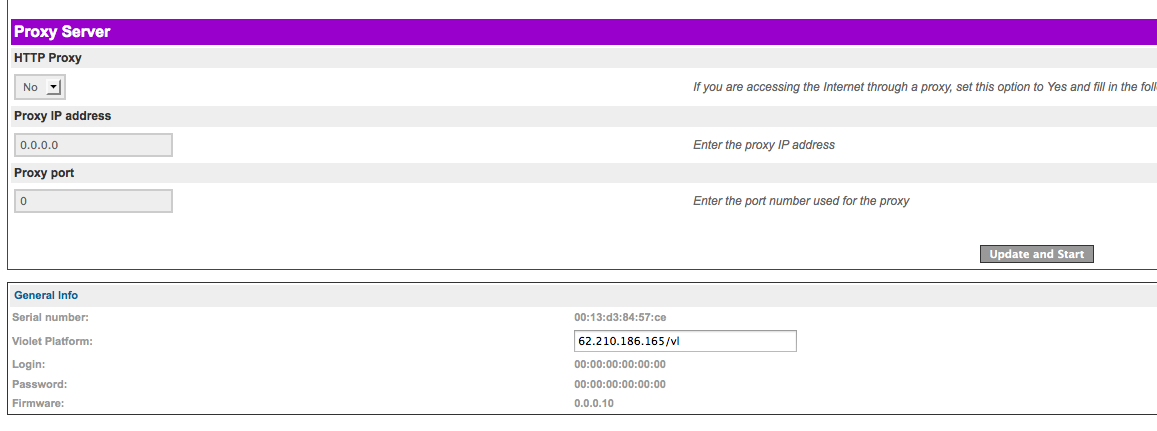Viewport: 1157px width, 431px height.
Task: Click the Proxy port label
Action: (44, 173)
